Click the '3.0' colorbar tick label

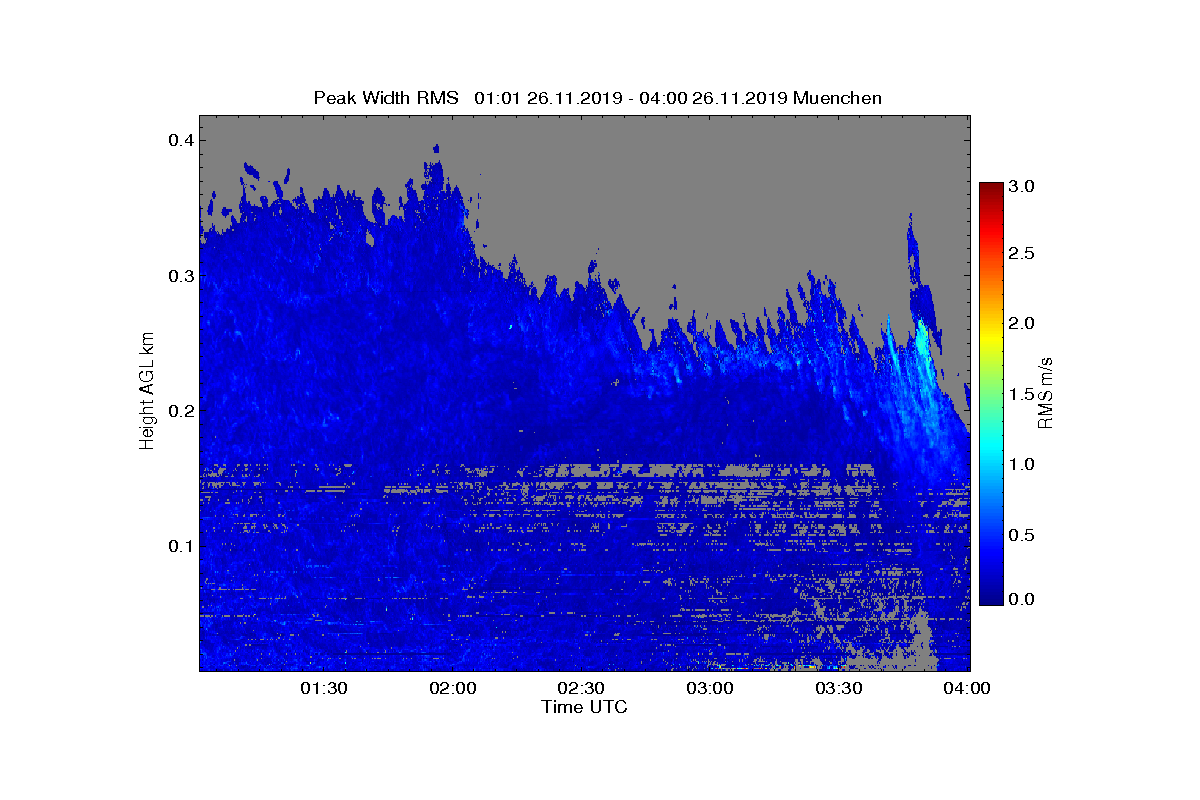coord(1021,187)
